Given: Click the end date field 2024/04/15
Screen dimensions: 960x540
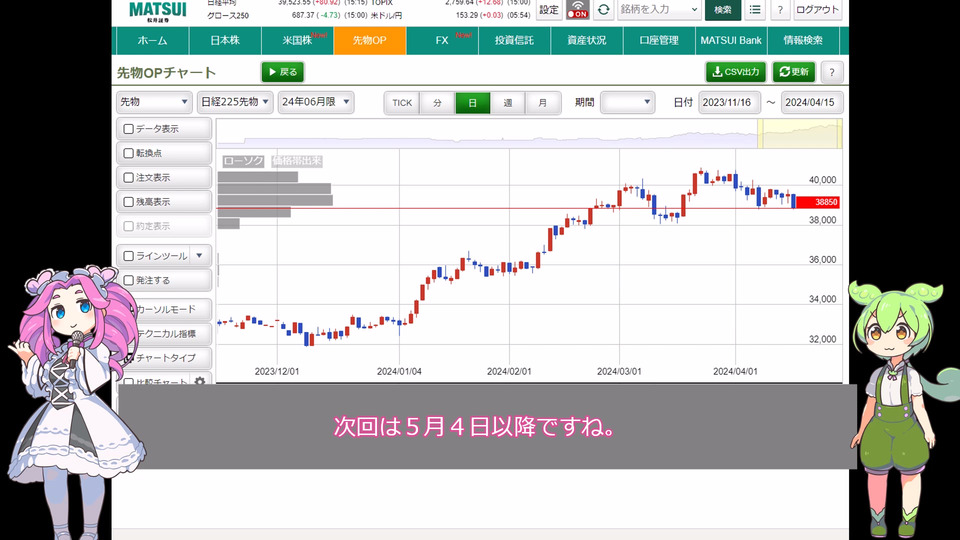Looking at the screenshot, I should 812,102.
